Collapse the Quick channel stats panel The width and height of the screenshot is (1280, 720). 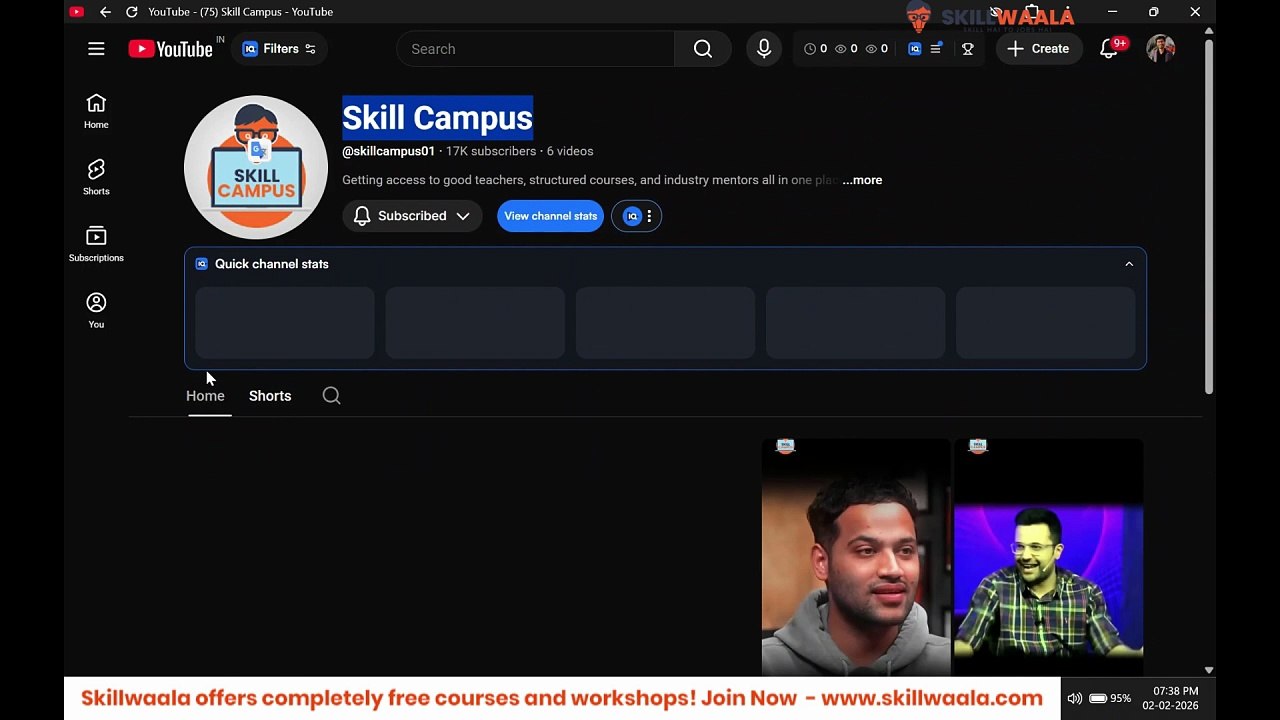[x=1129, y=264]
